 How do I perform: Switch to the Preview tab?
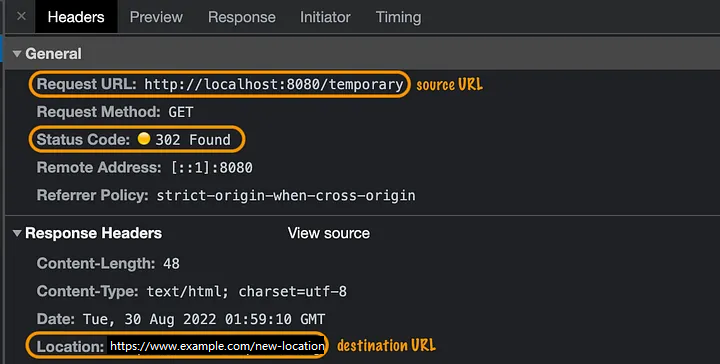(x=156, y=17)
